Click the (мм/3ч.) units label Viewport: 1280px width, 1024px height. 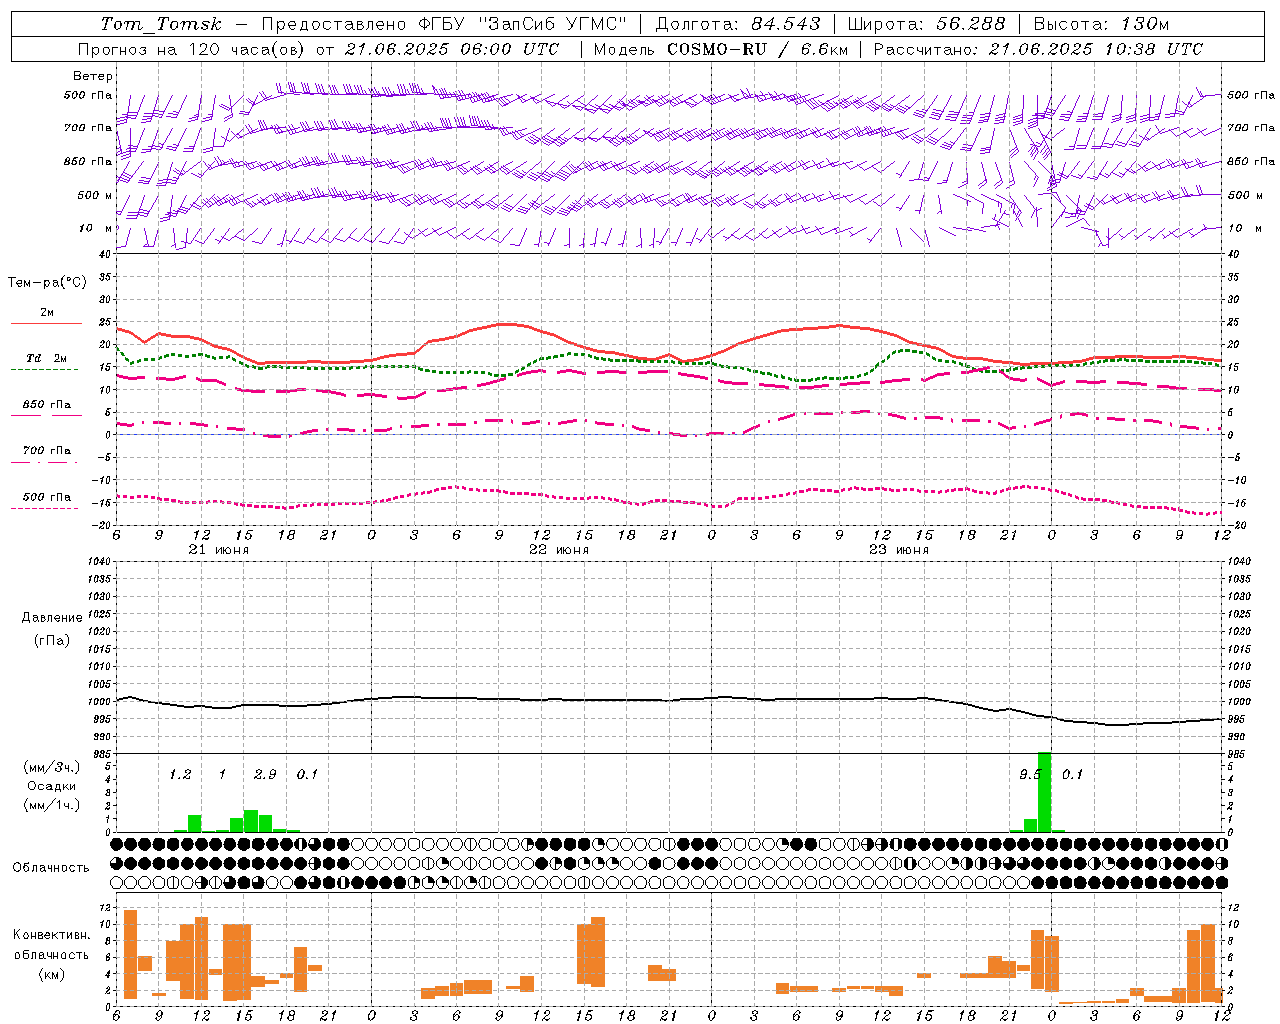point(51,767)
